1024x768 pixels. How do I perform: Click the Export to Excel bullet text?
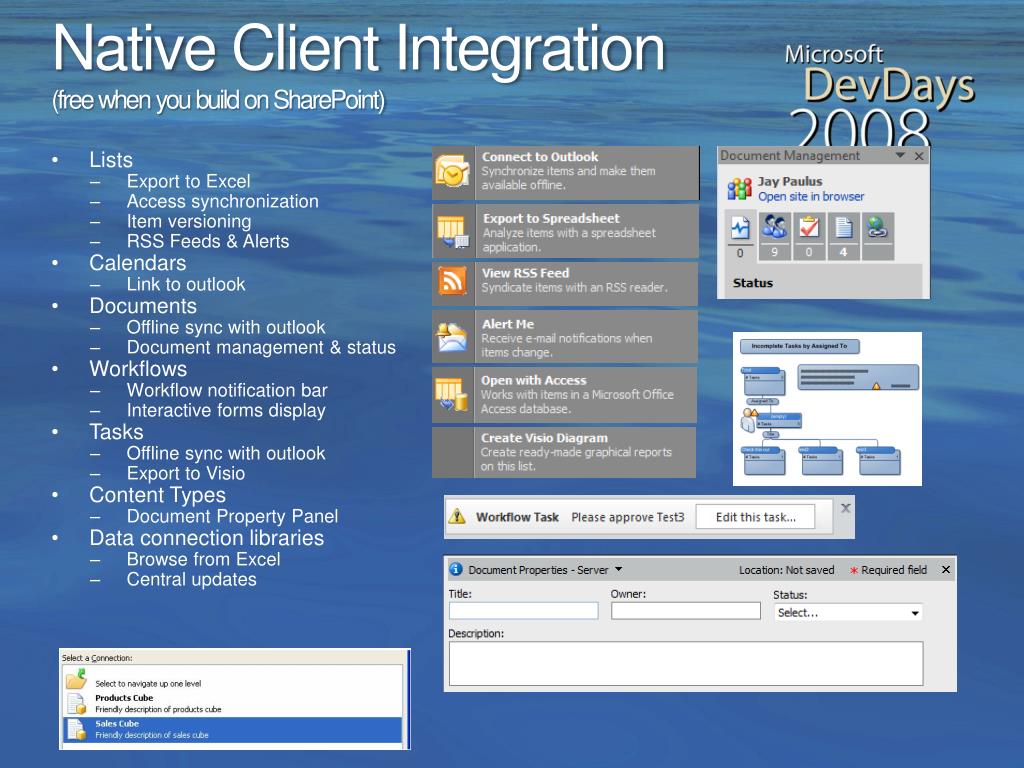click(188, 181)
